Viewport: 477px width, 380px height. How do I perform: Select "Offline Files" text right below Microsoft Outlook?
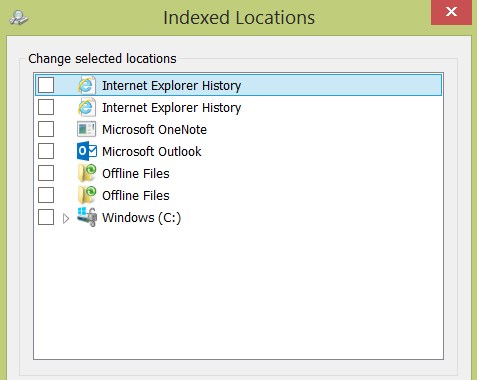click(x=136, y=174)
